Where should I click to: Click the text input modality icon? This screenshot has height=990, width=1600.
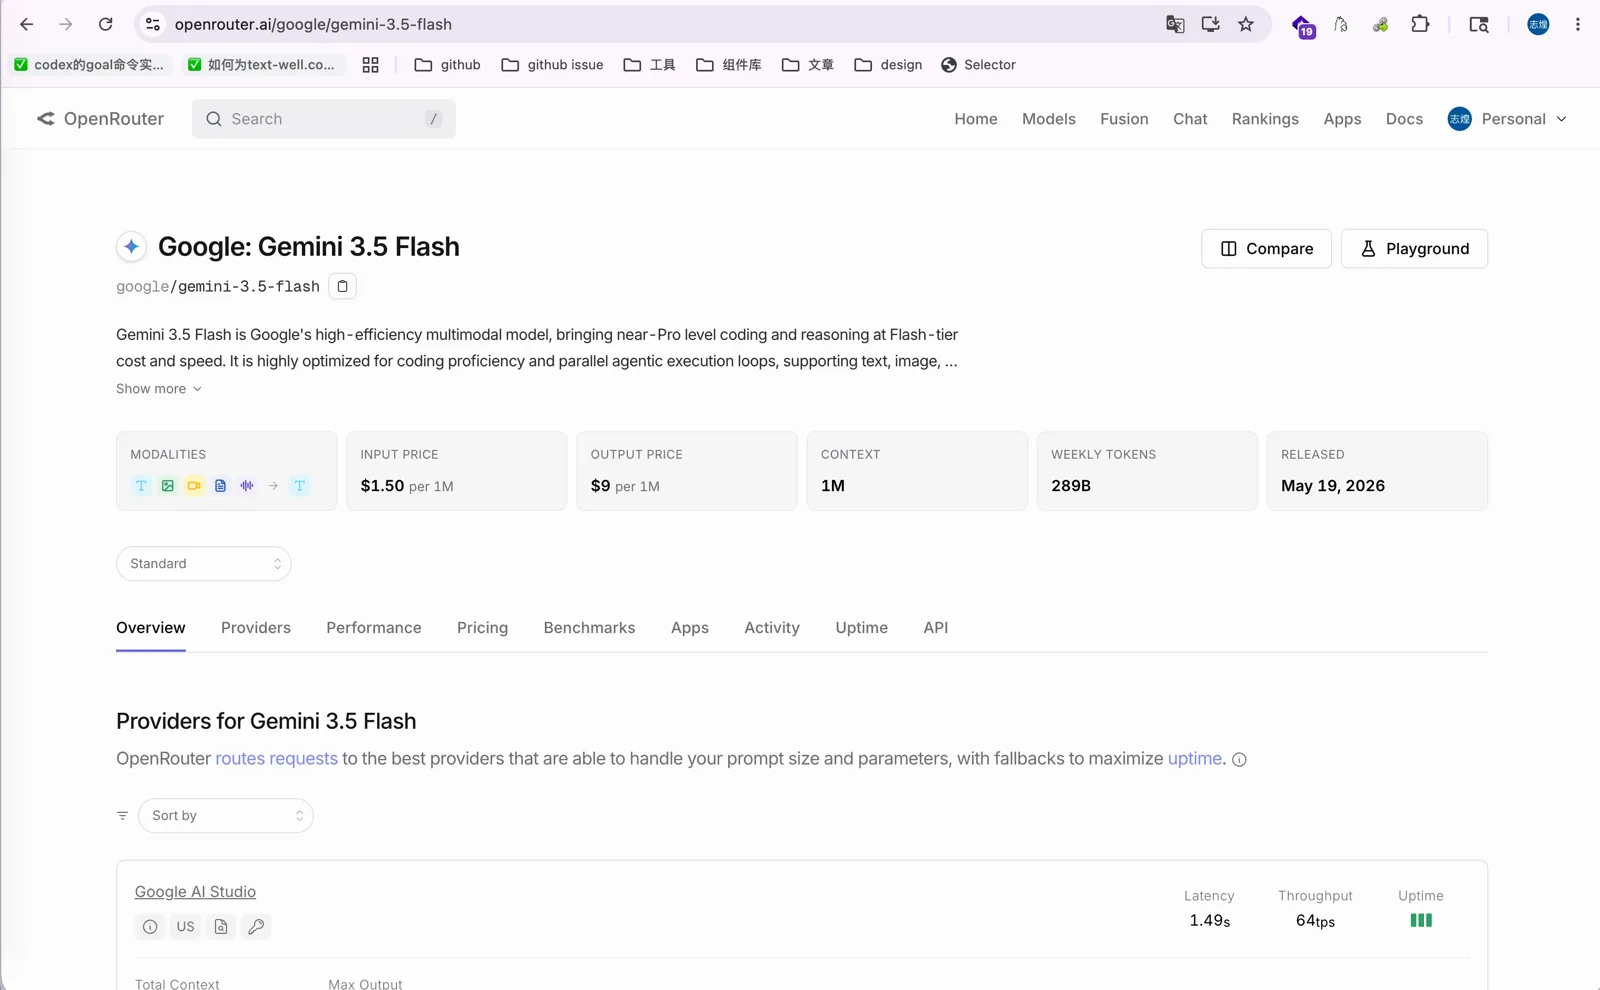[141, 486]
